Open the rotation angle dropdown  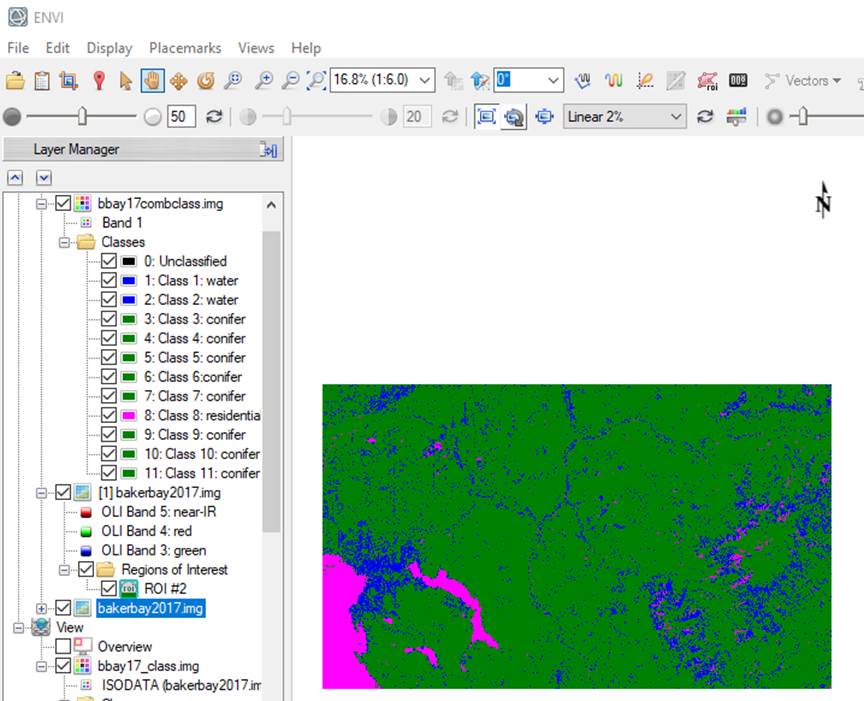553,80
